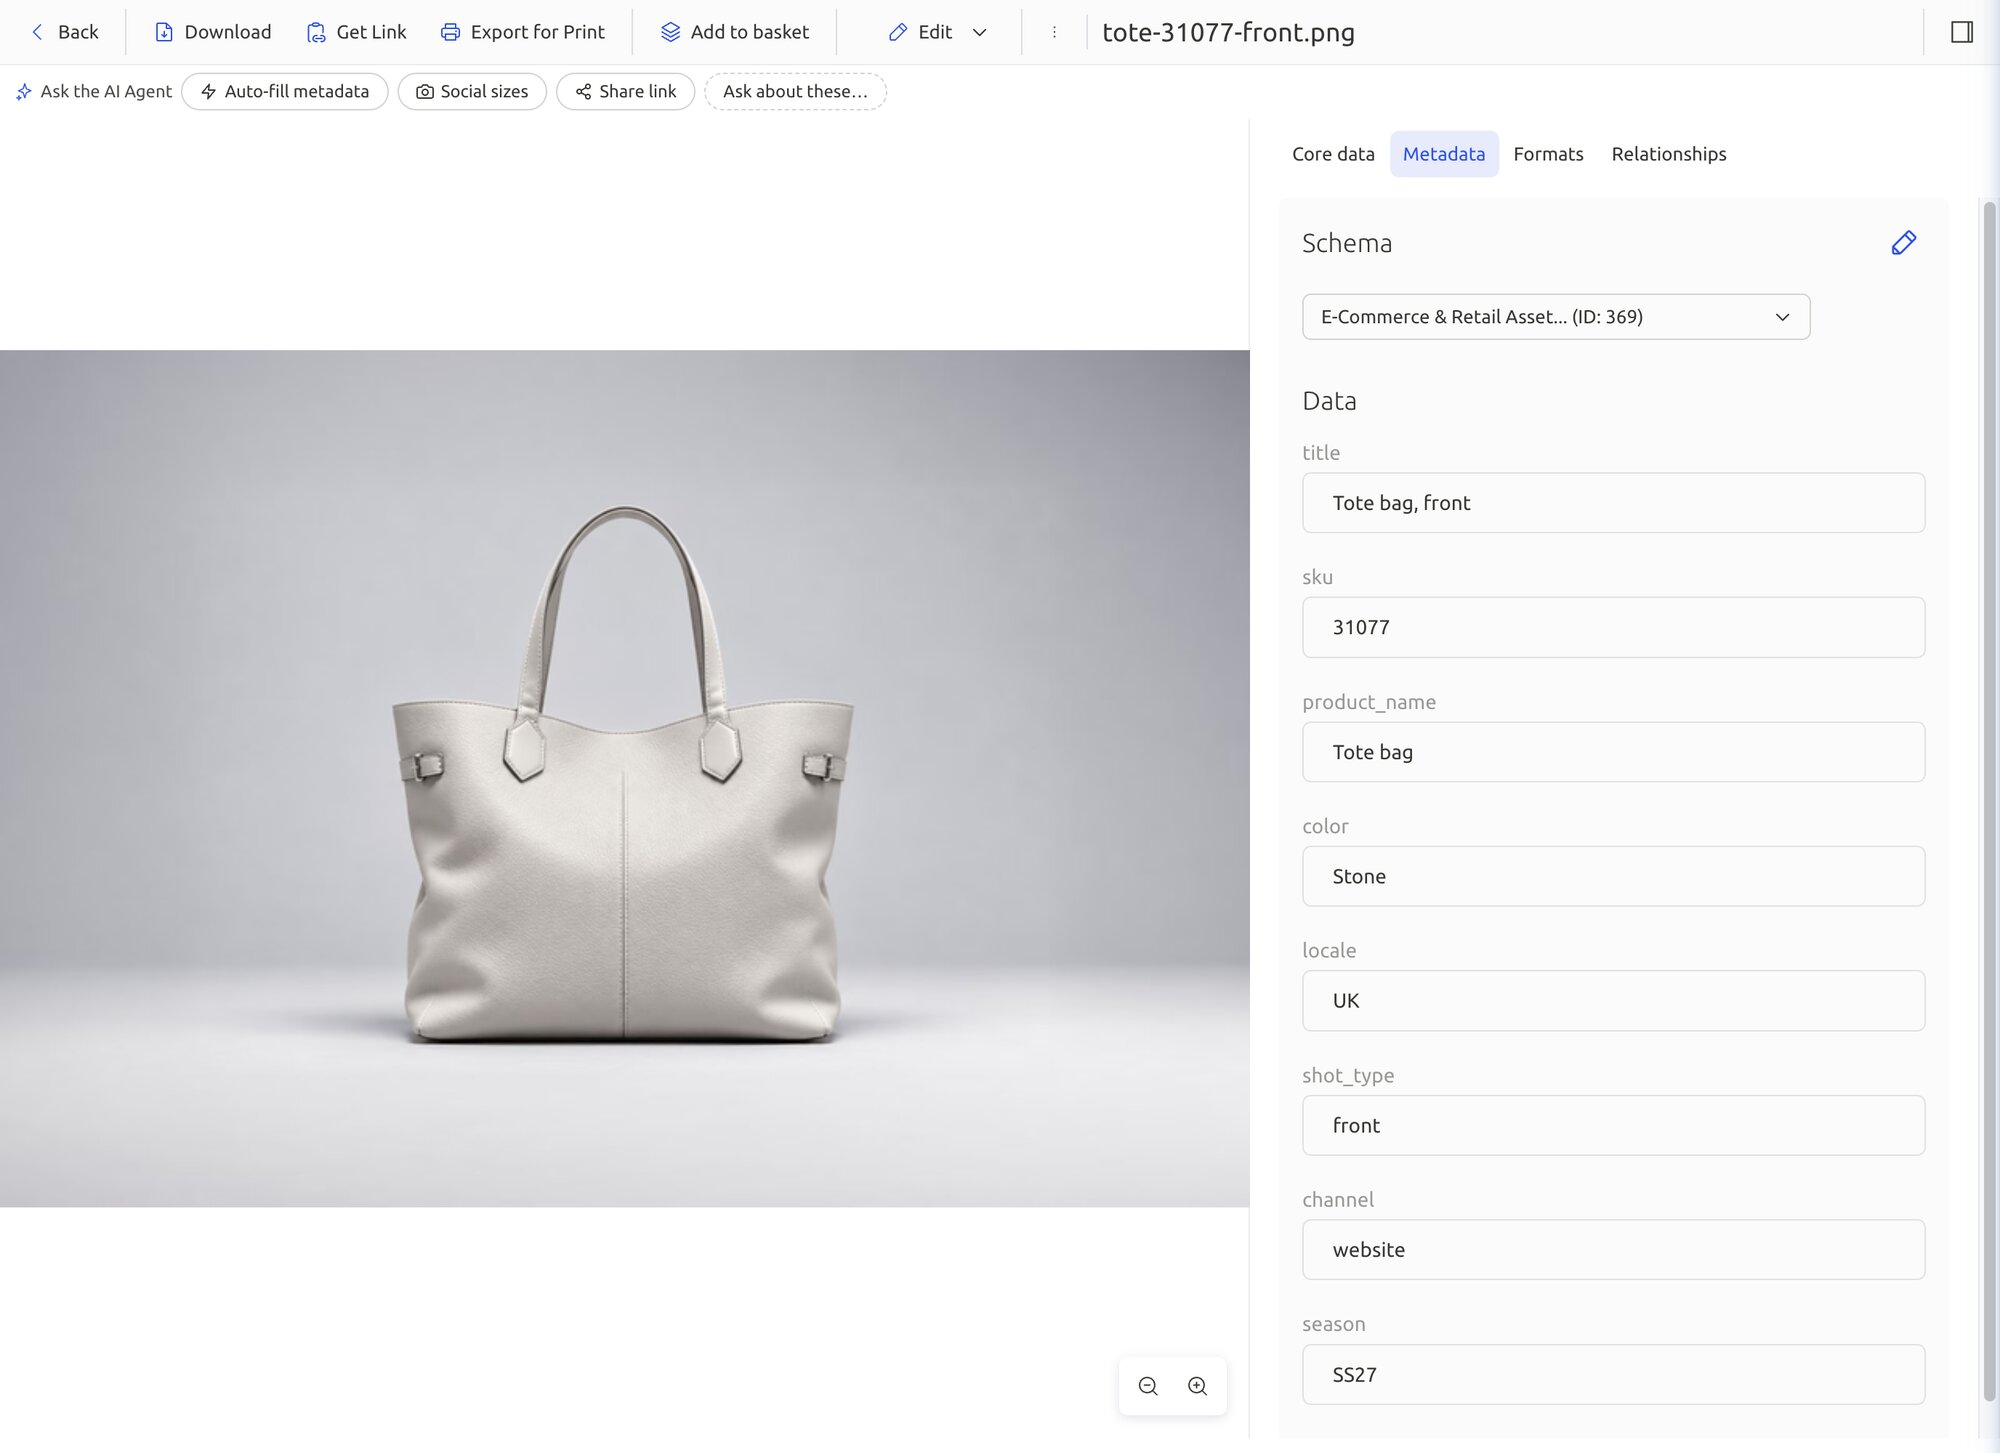Screen dimensions: 2000x1453
Task: Download the tote bag asset
Action: pos(213,32)
